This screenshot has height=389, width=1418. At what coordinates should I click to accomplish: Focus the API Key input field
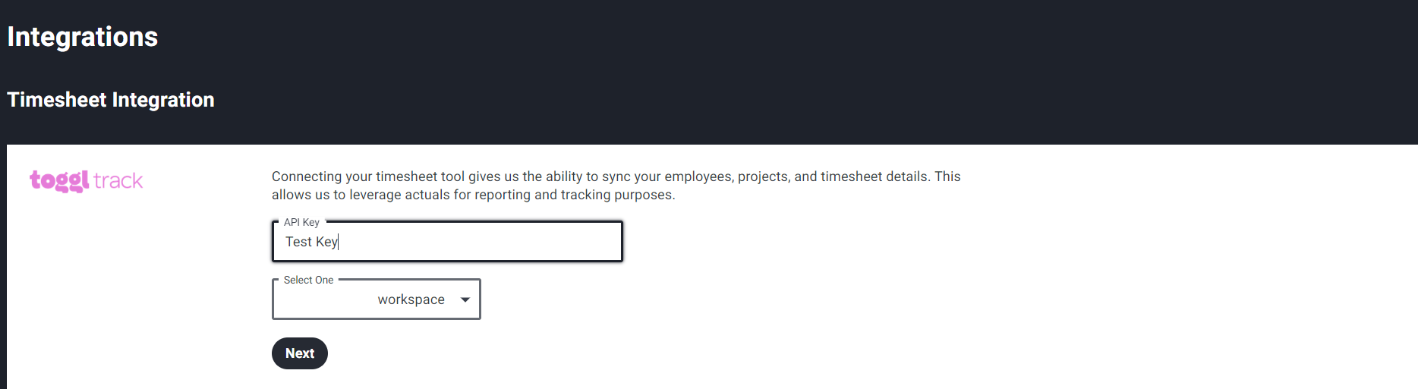pyautogui.click(x=447, y=241)
